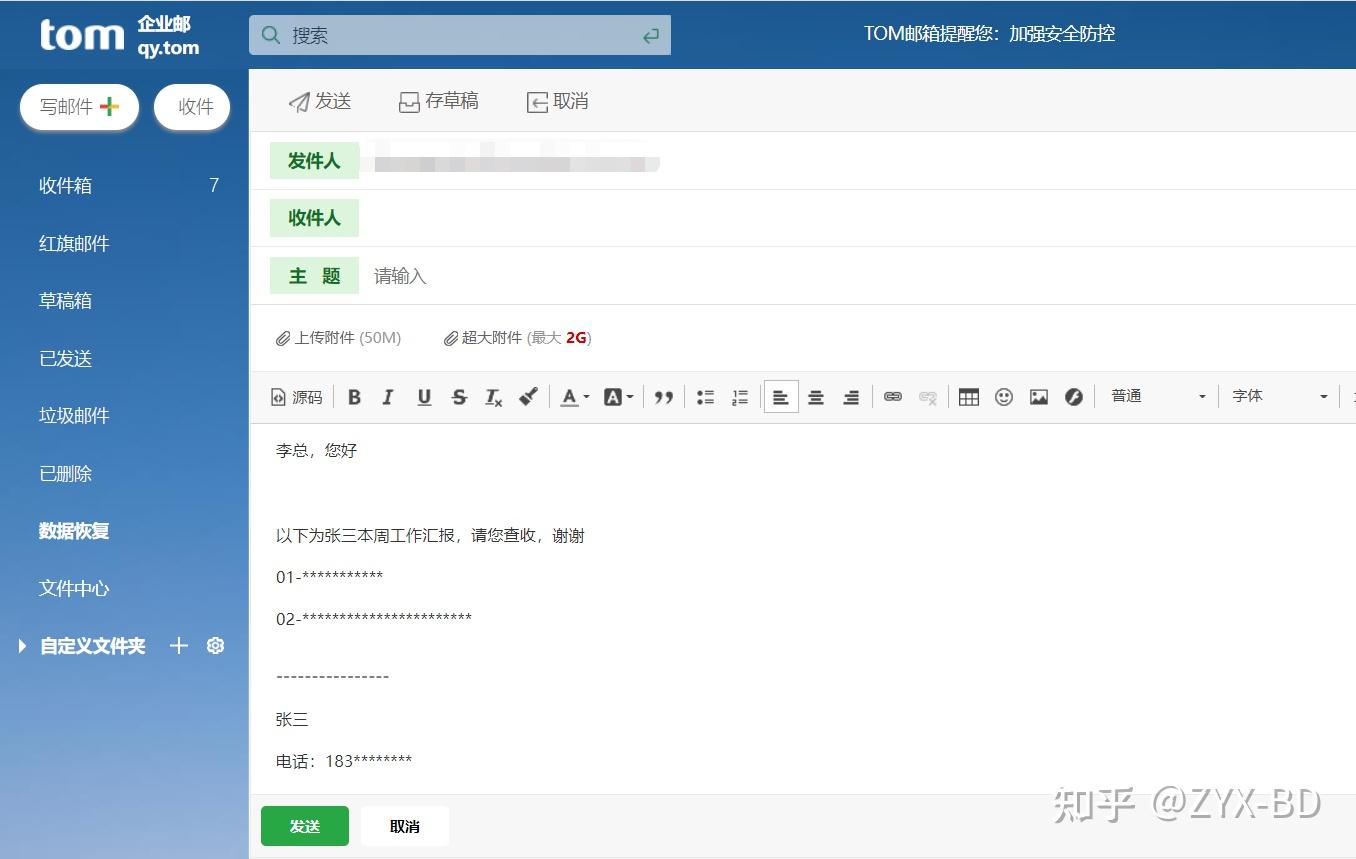Add a new custom folder with plus icon

pos(178,646)
